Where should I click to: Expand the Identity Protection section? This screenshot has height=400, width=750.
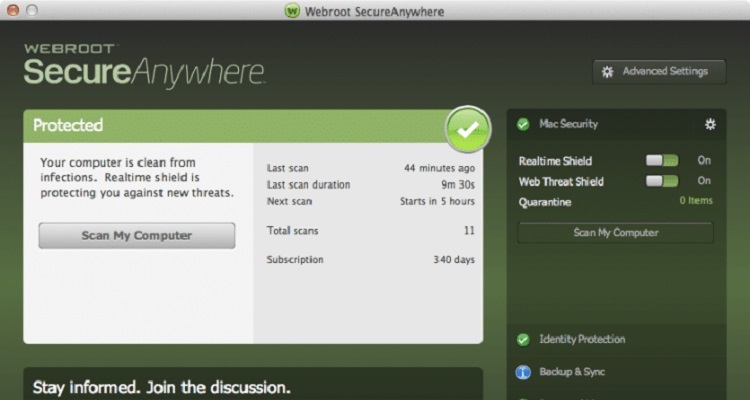616,339
